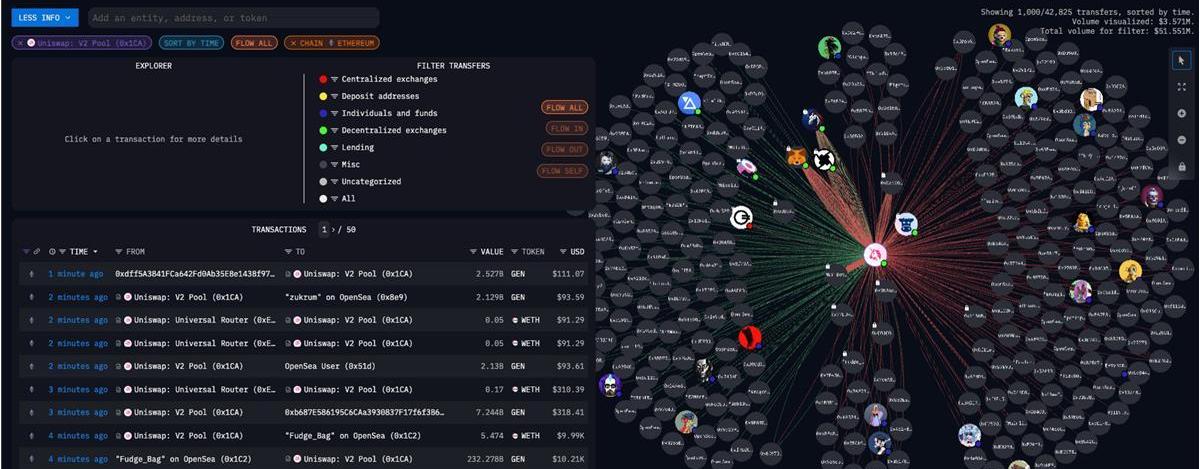
Task: Click the WETH token icon on $9.99K row
Action: [x=515, y=436]
